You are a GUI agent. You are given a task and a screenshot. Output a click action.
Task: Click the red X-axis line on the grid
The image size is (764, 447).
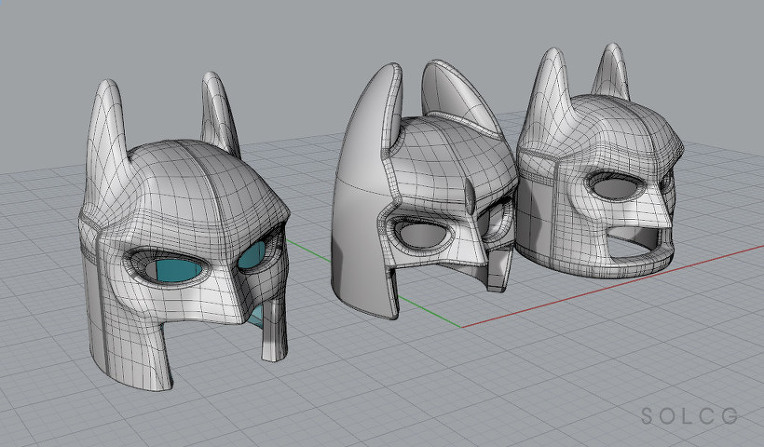tap(613, 287)
